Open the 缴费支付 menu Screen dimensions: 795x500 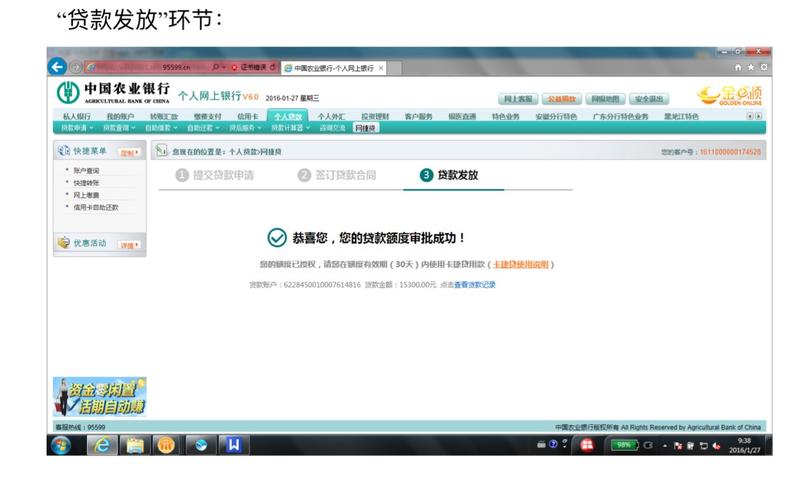coord(207,117)
